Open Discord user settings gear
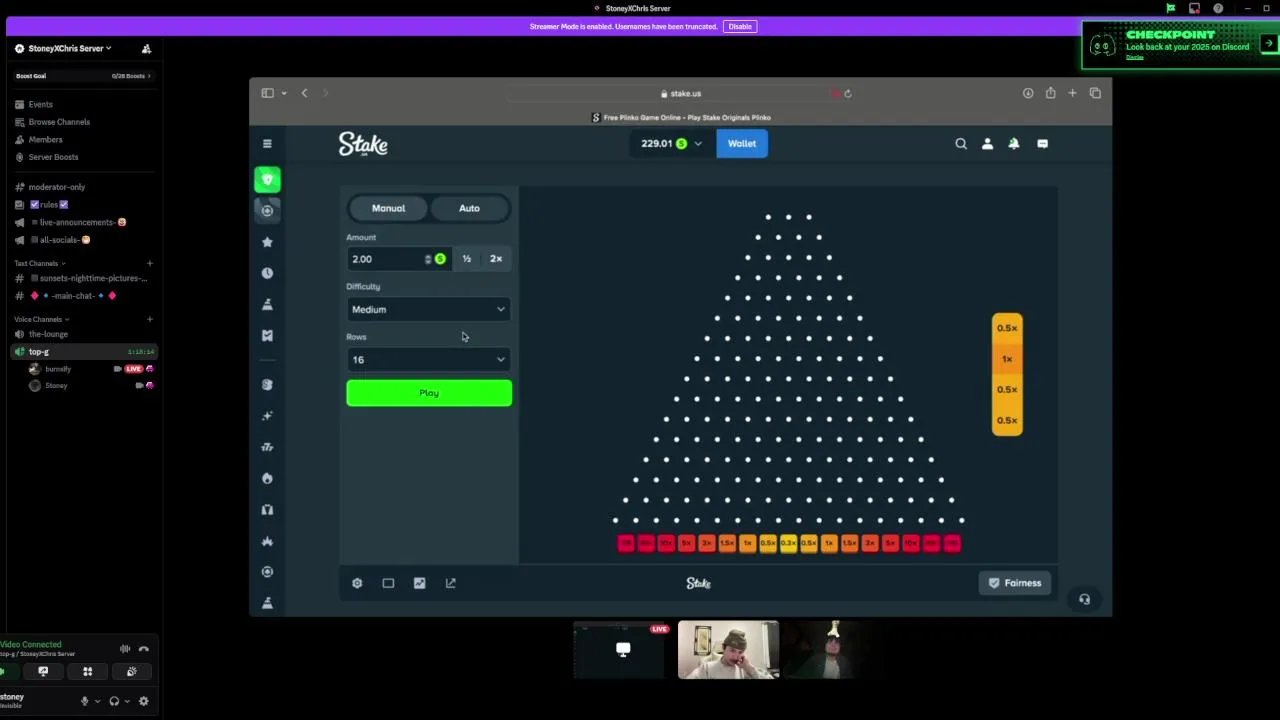Image resolution: width=1280 pixels, height=720 pixels. 144,701
